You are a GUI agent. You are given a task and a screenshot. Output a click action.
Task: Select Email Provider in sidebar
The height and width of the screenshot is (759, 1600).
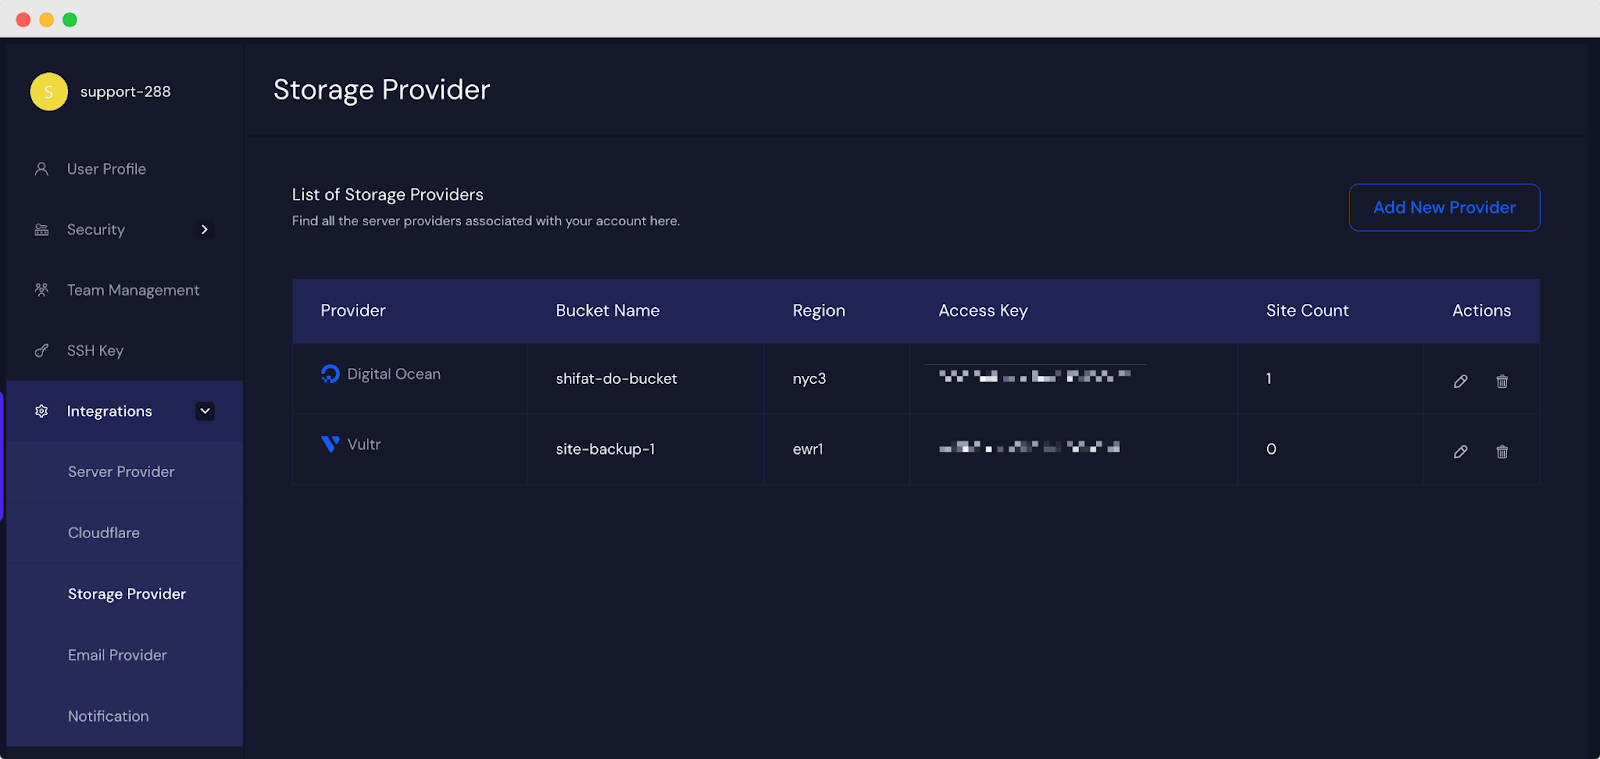(117, 655)
